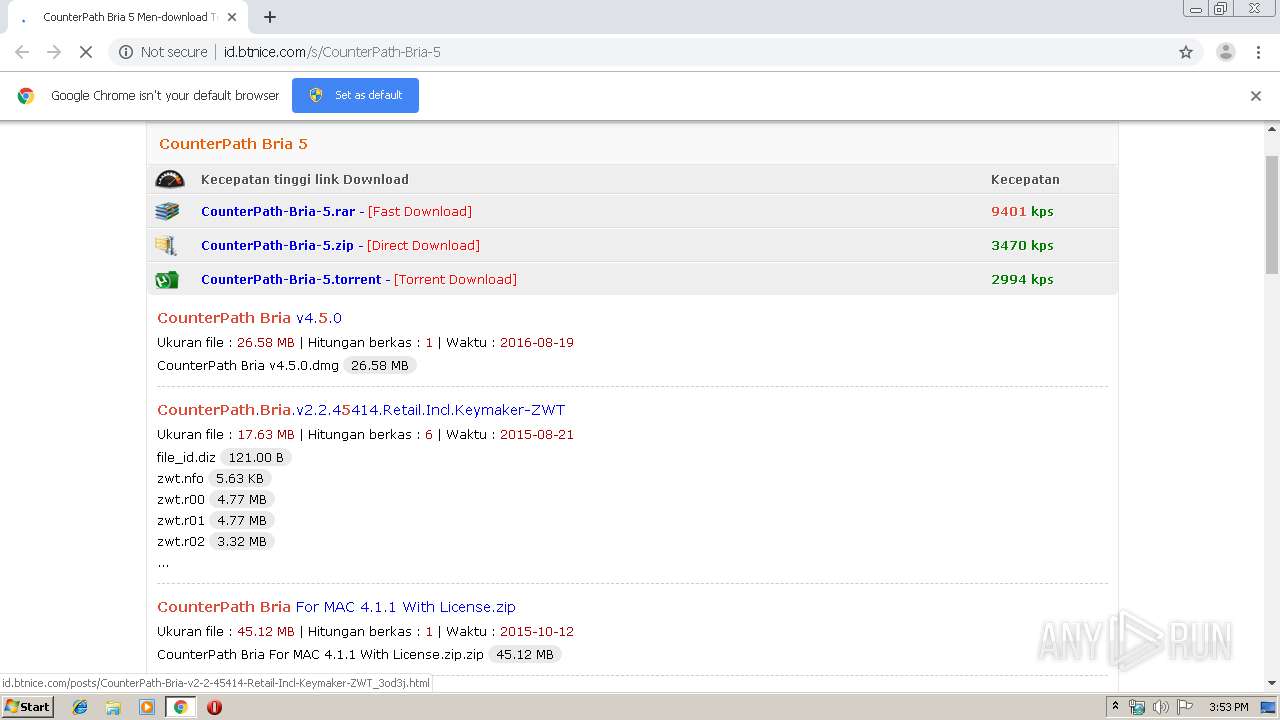Click the 3:53 PM taskbar clock

pyautogui.click(x=1228, y=707)
